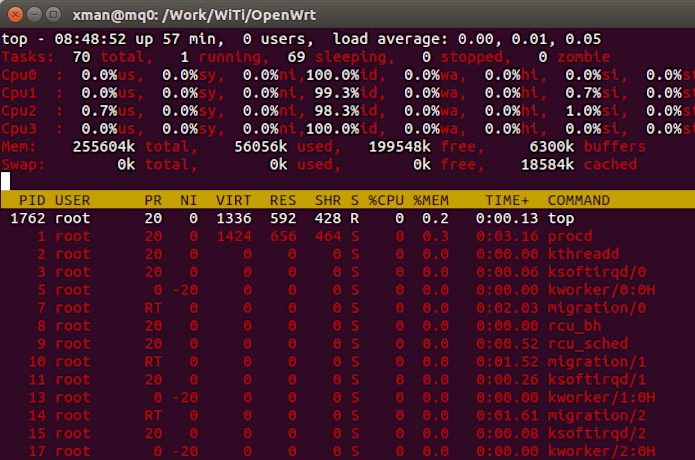Click the white text cursor block
The width and height of the screenshot is (695, 460).
tap(5, 181)
